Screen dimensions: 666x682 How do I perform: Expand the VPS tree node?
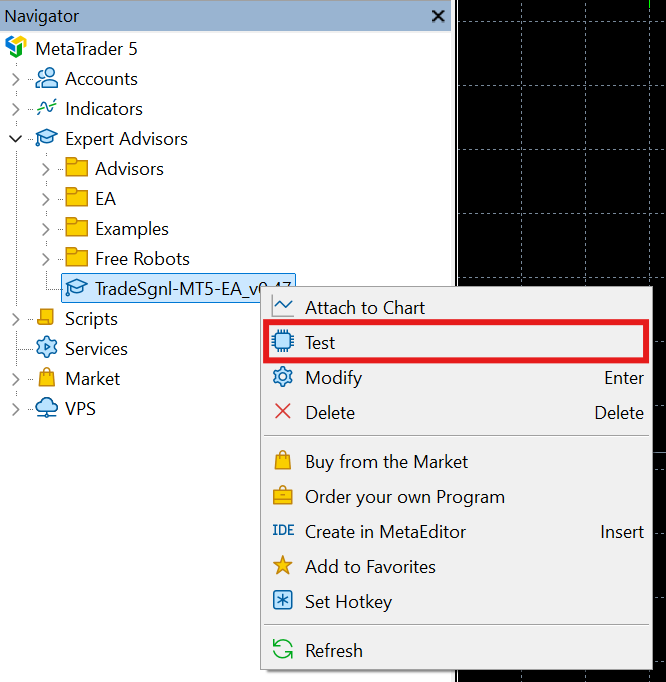[16, 409]
